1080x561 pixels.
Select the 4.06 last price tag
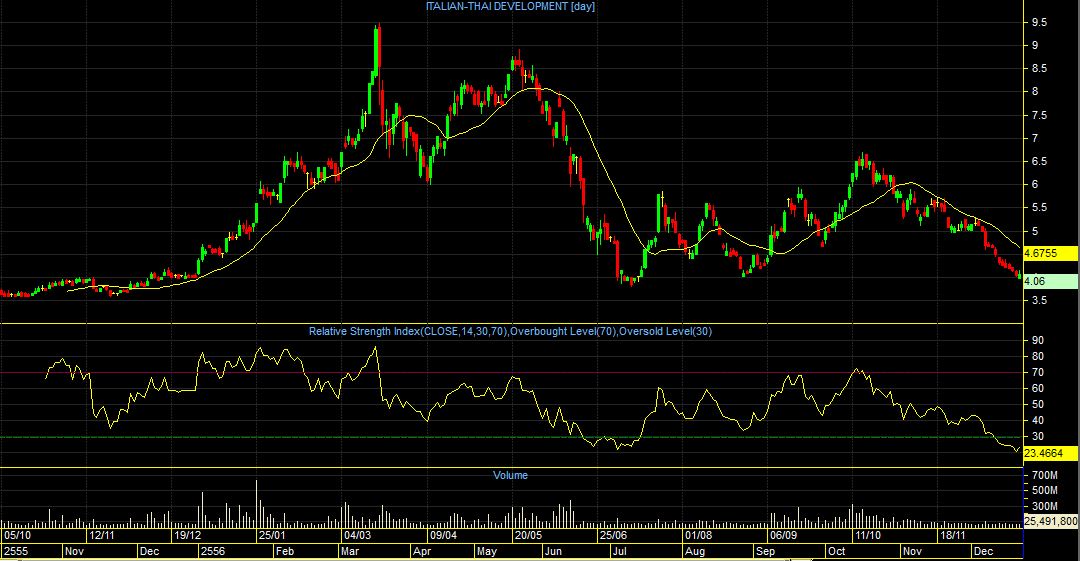point(1050,281)
